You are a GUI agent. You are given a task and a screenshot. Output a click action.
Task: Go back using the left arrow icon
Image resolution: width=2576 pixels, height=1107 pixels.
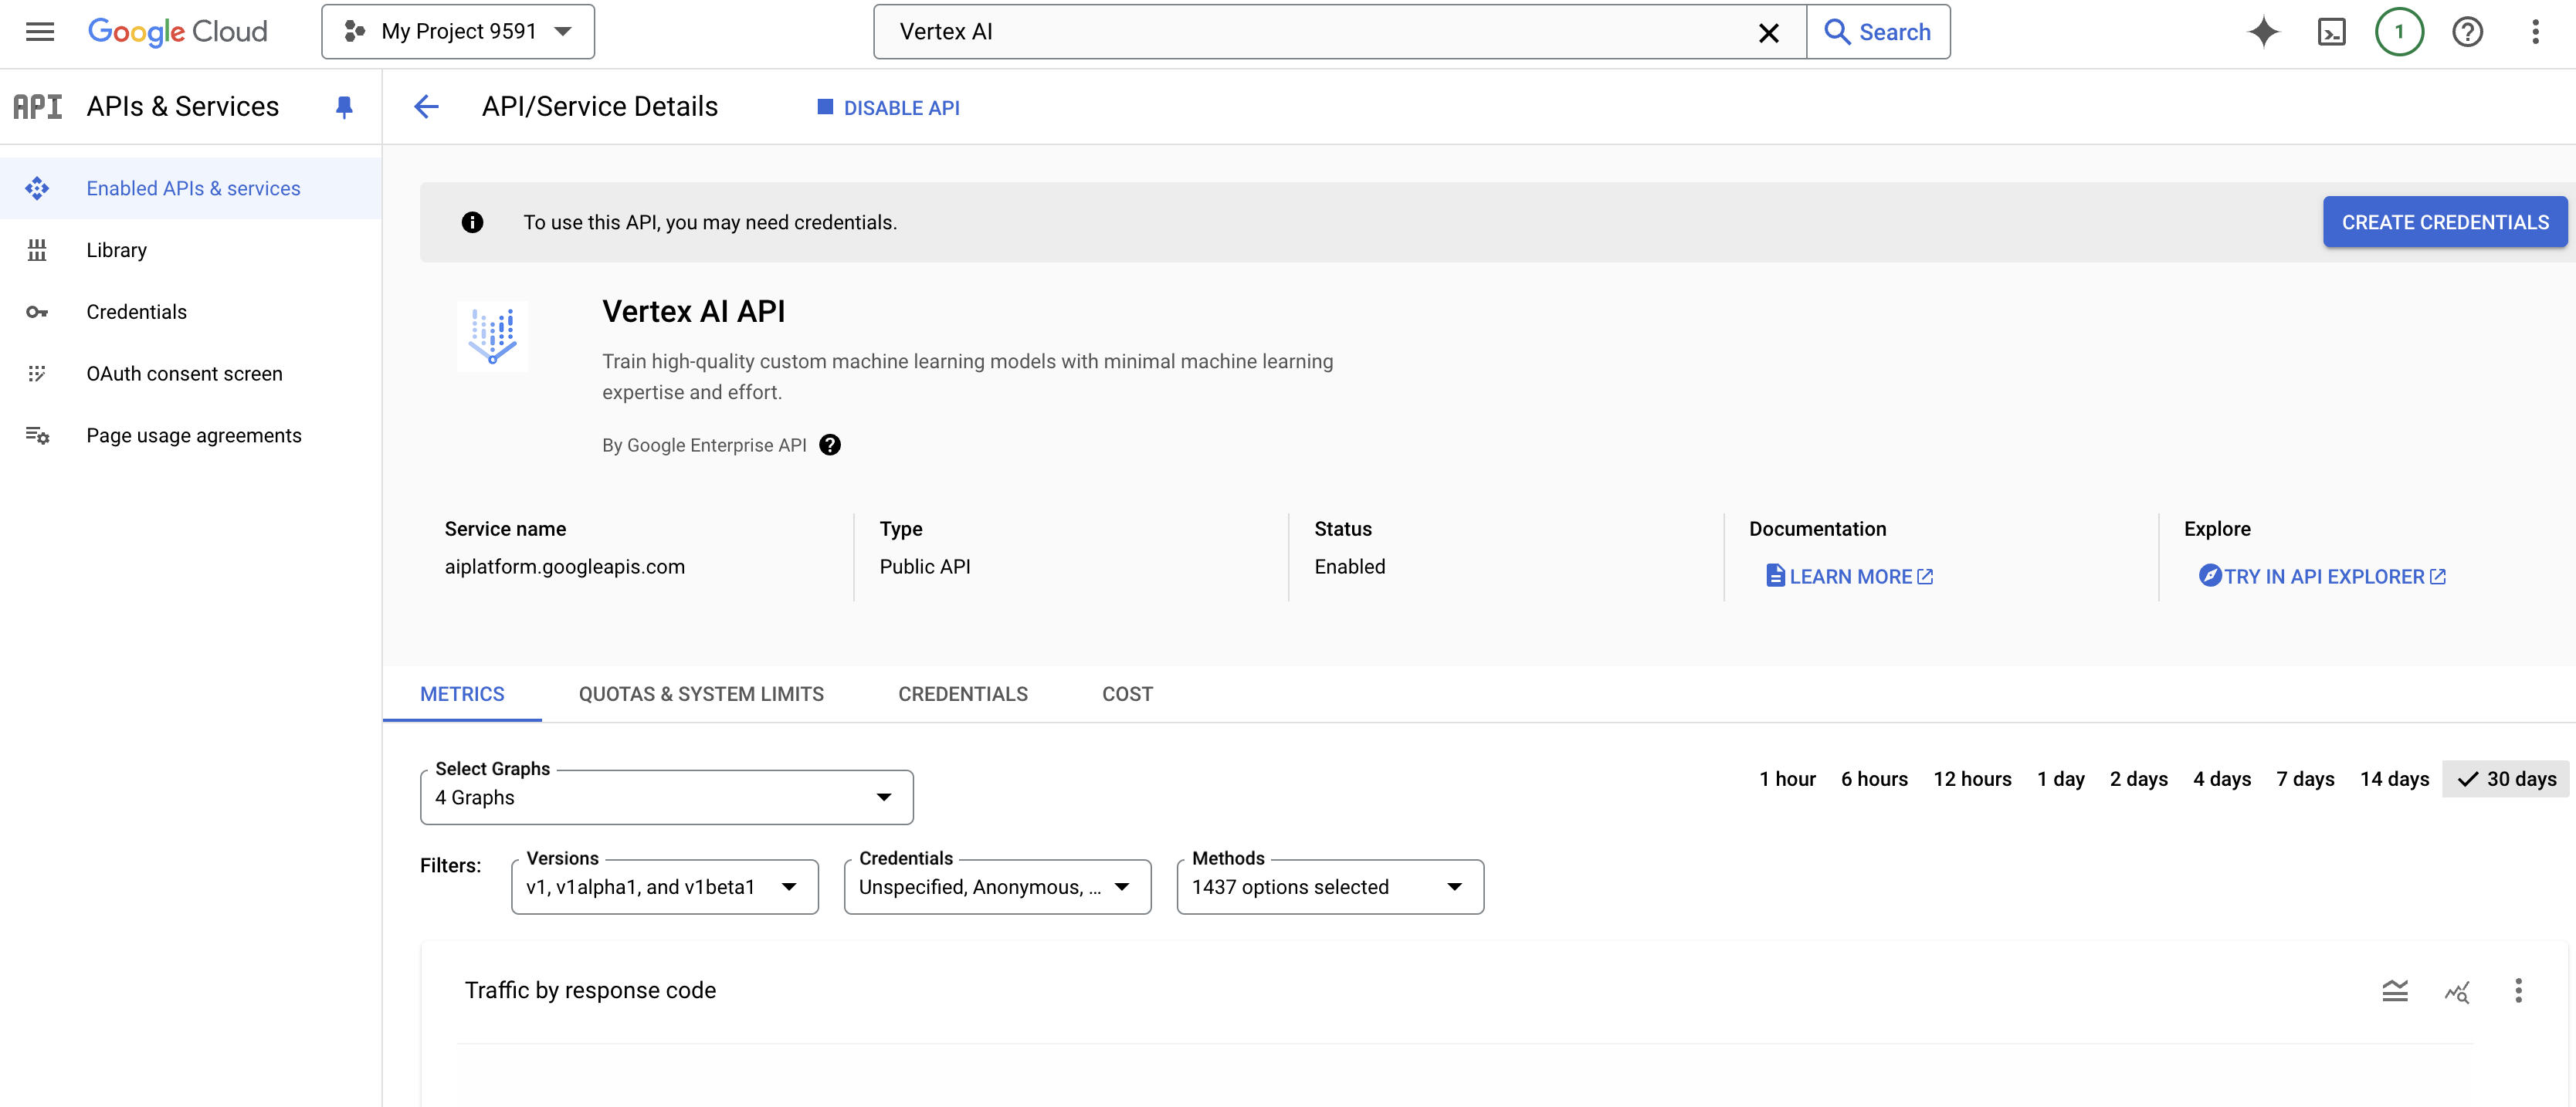[x=426, y=107]
